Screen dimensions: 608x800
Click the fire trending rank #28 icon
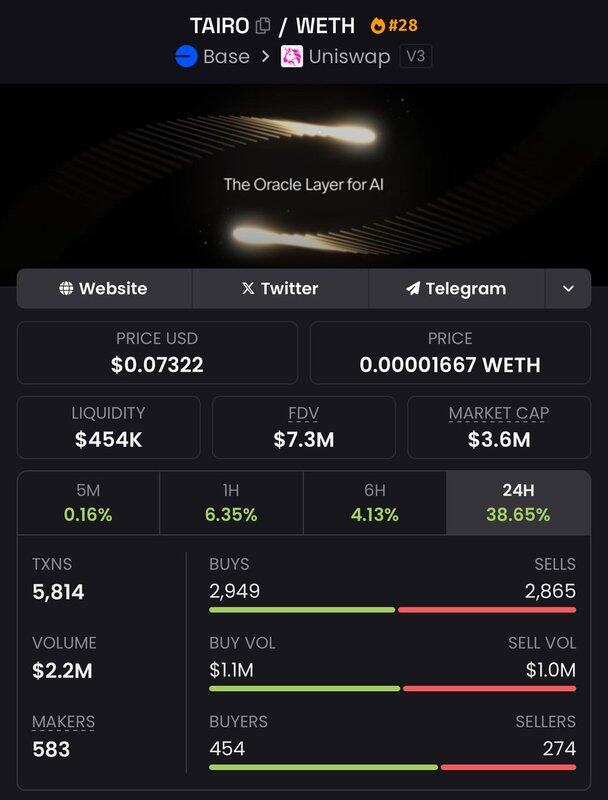pos(378,25)
